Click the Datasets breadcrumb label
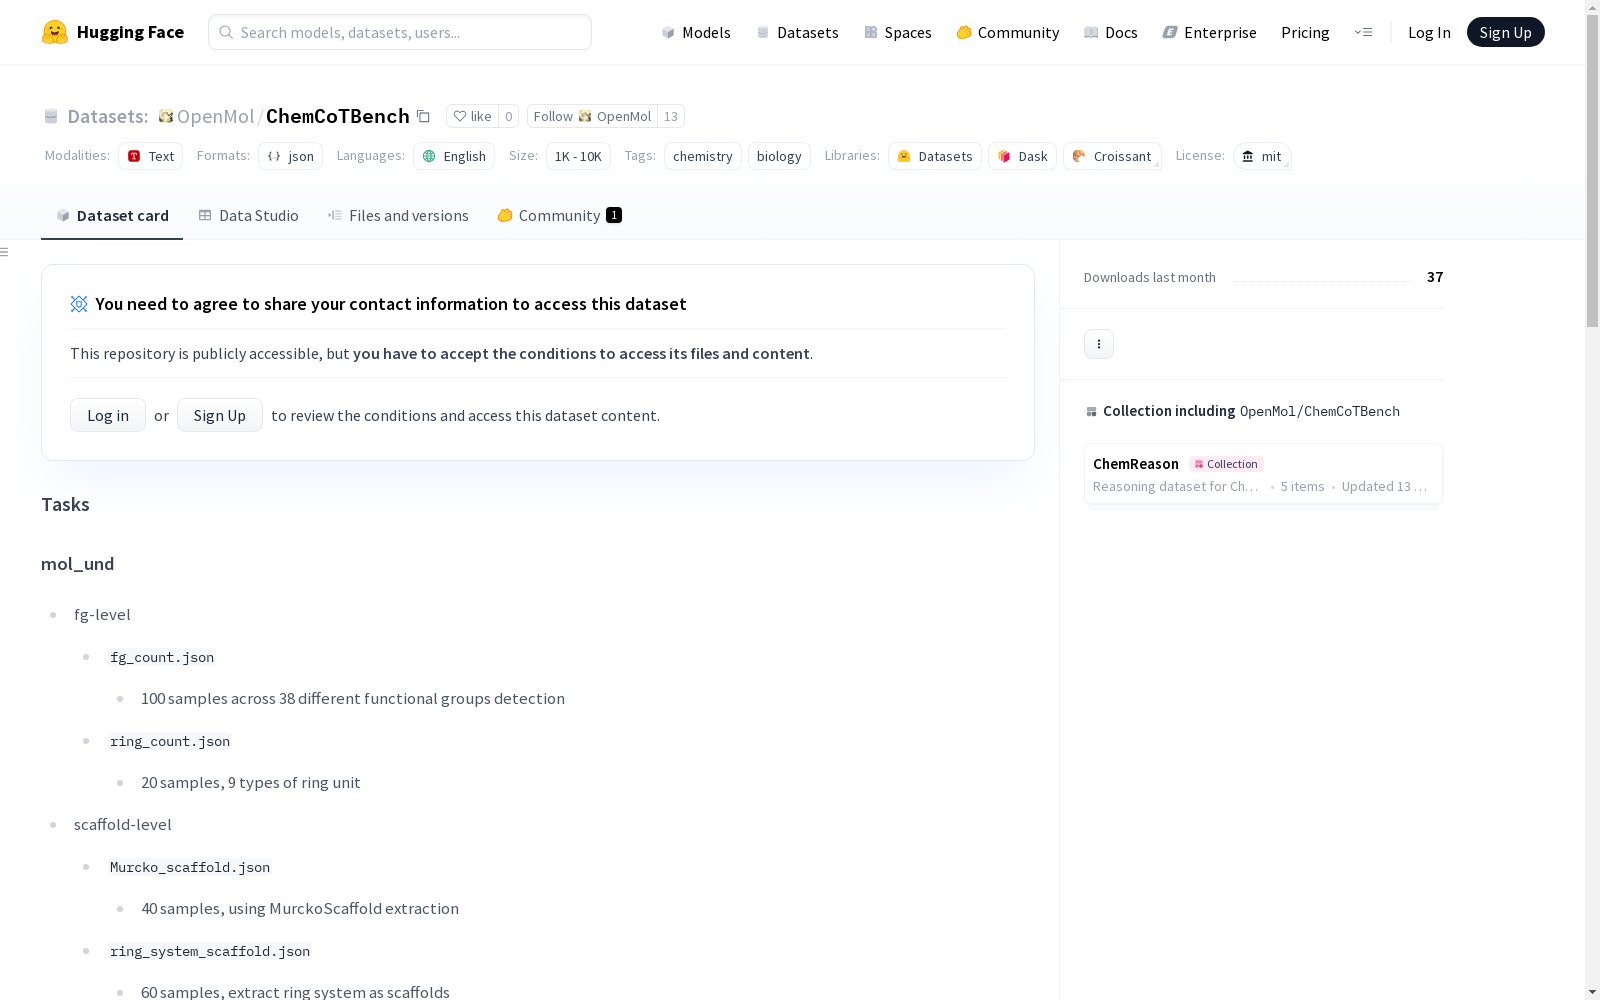The width and height of the screenshot is (1600, 1000). coord(107,116)
